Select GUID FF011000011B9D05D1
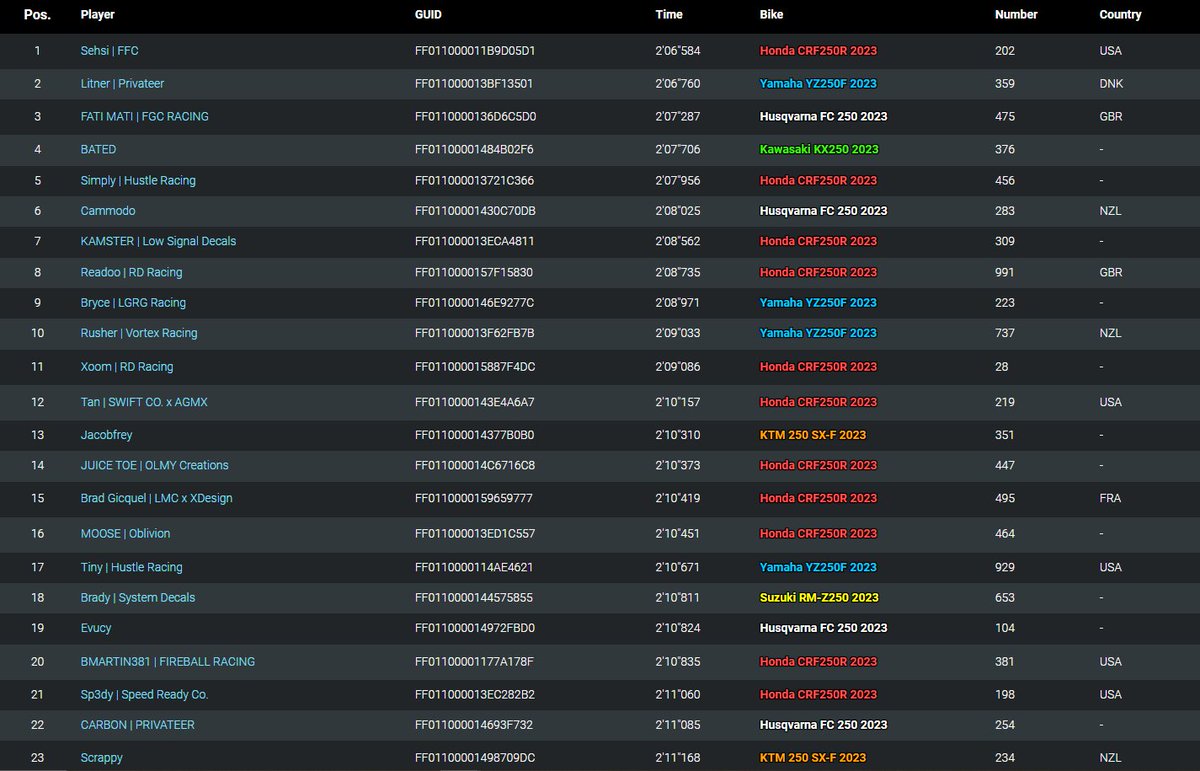This screenshot has height=771, width=1200. (475, 50)
